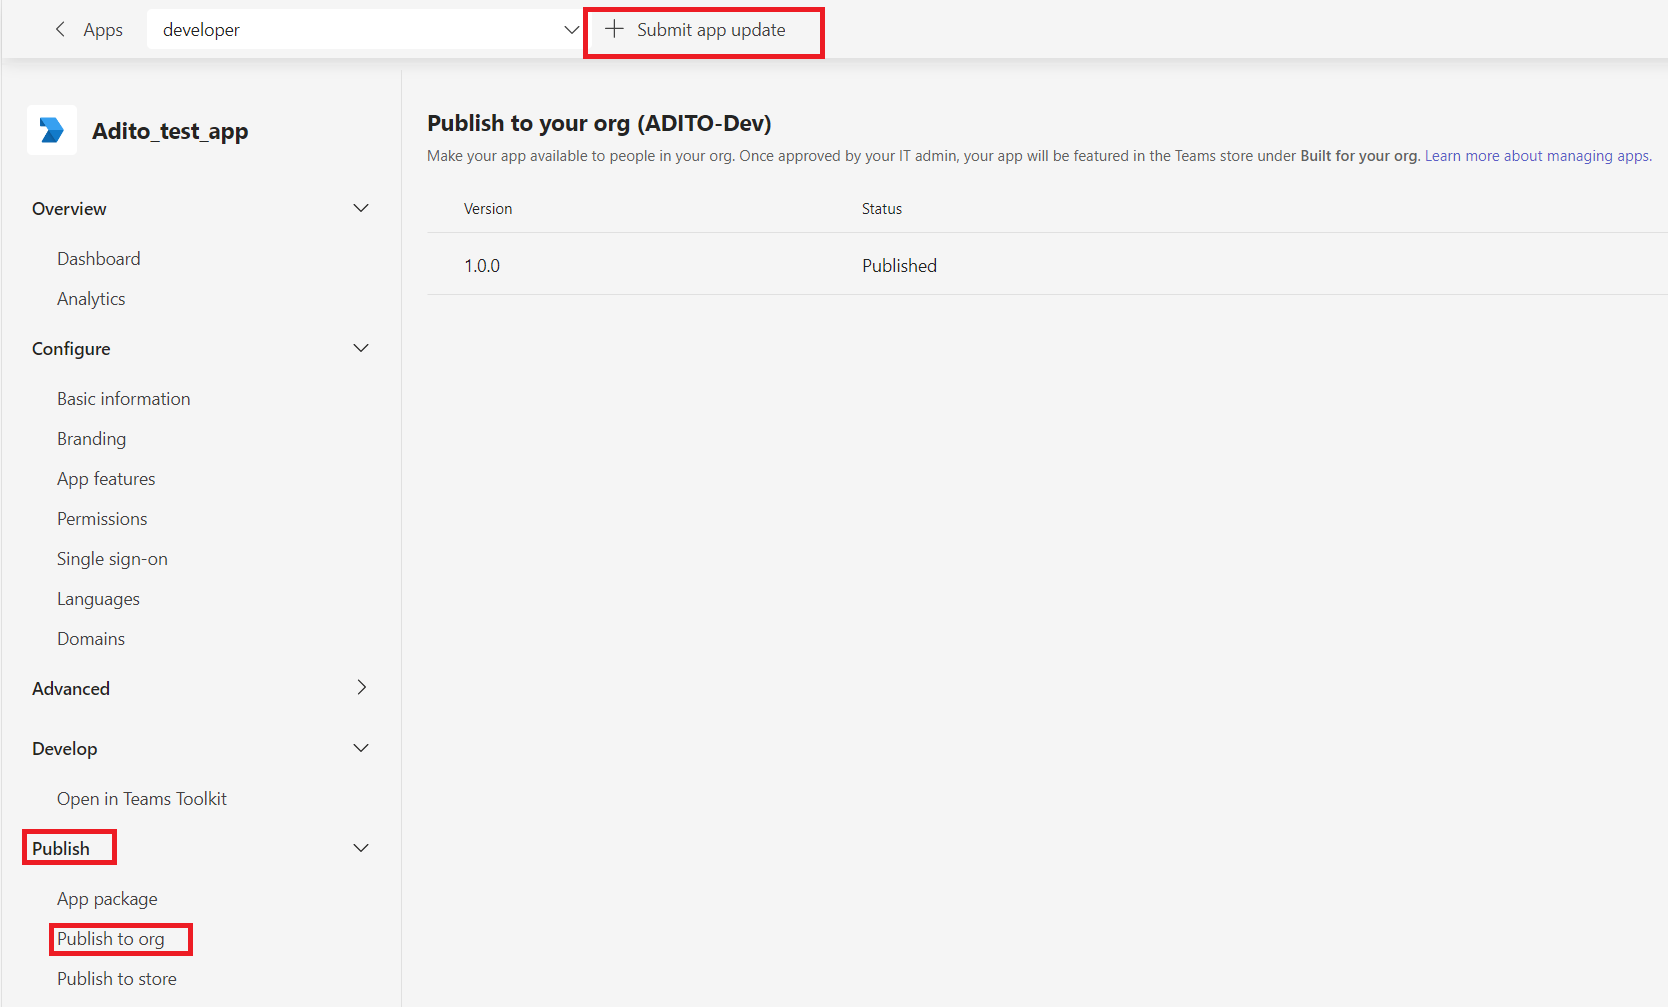
Task: Open the Permissions page
Action: coord(102,518)
